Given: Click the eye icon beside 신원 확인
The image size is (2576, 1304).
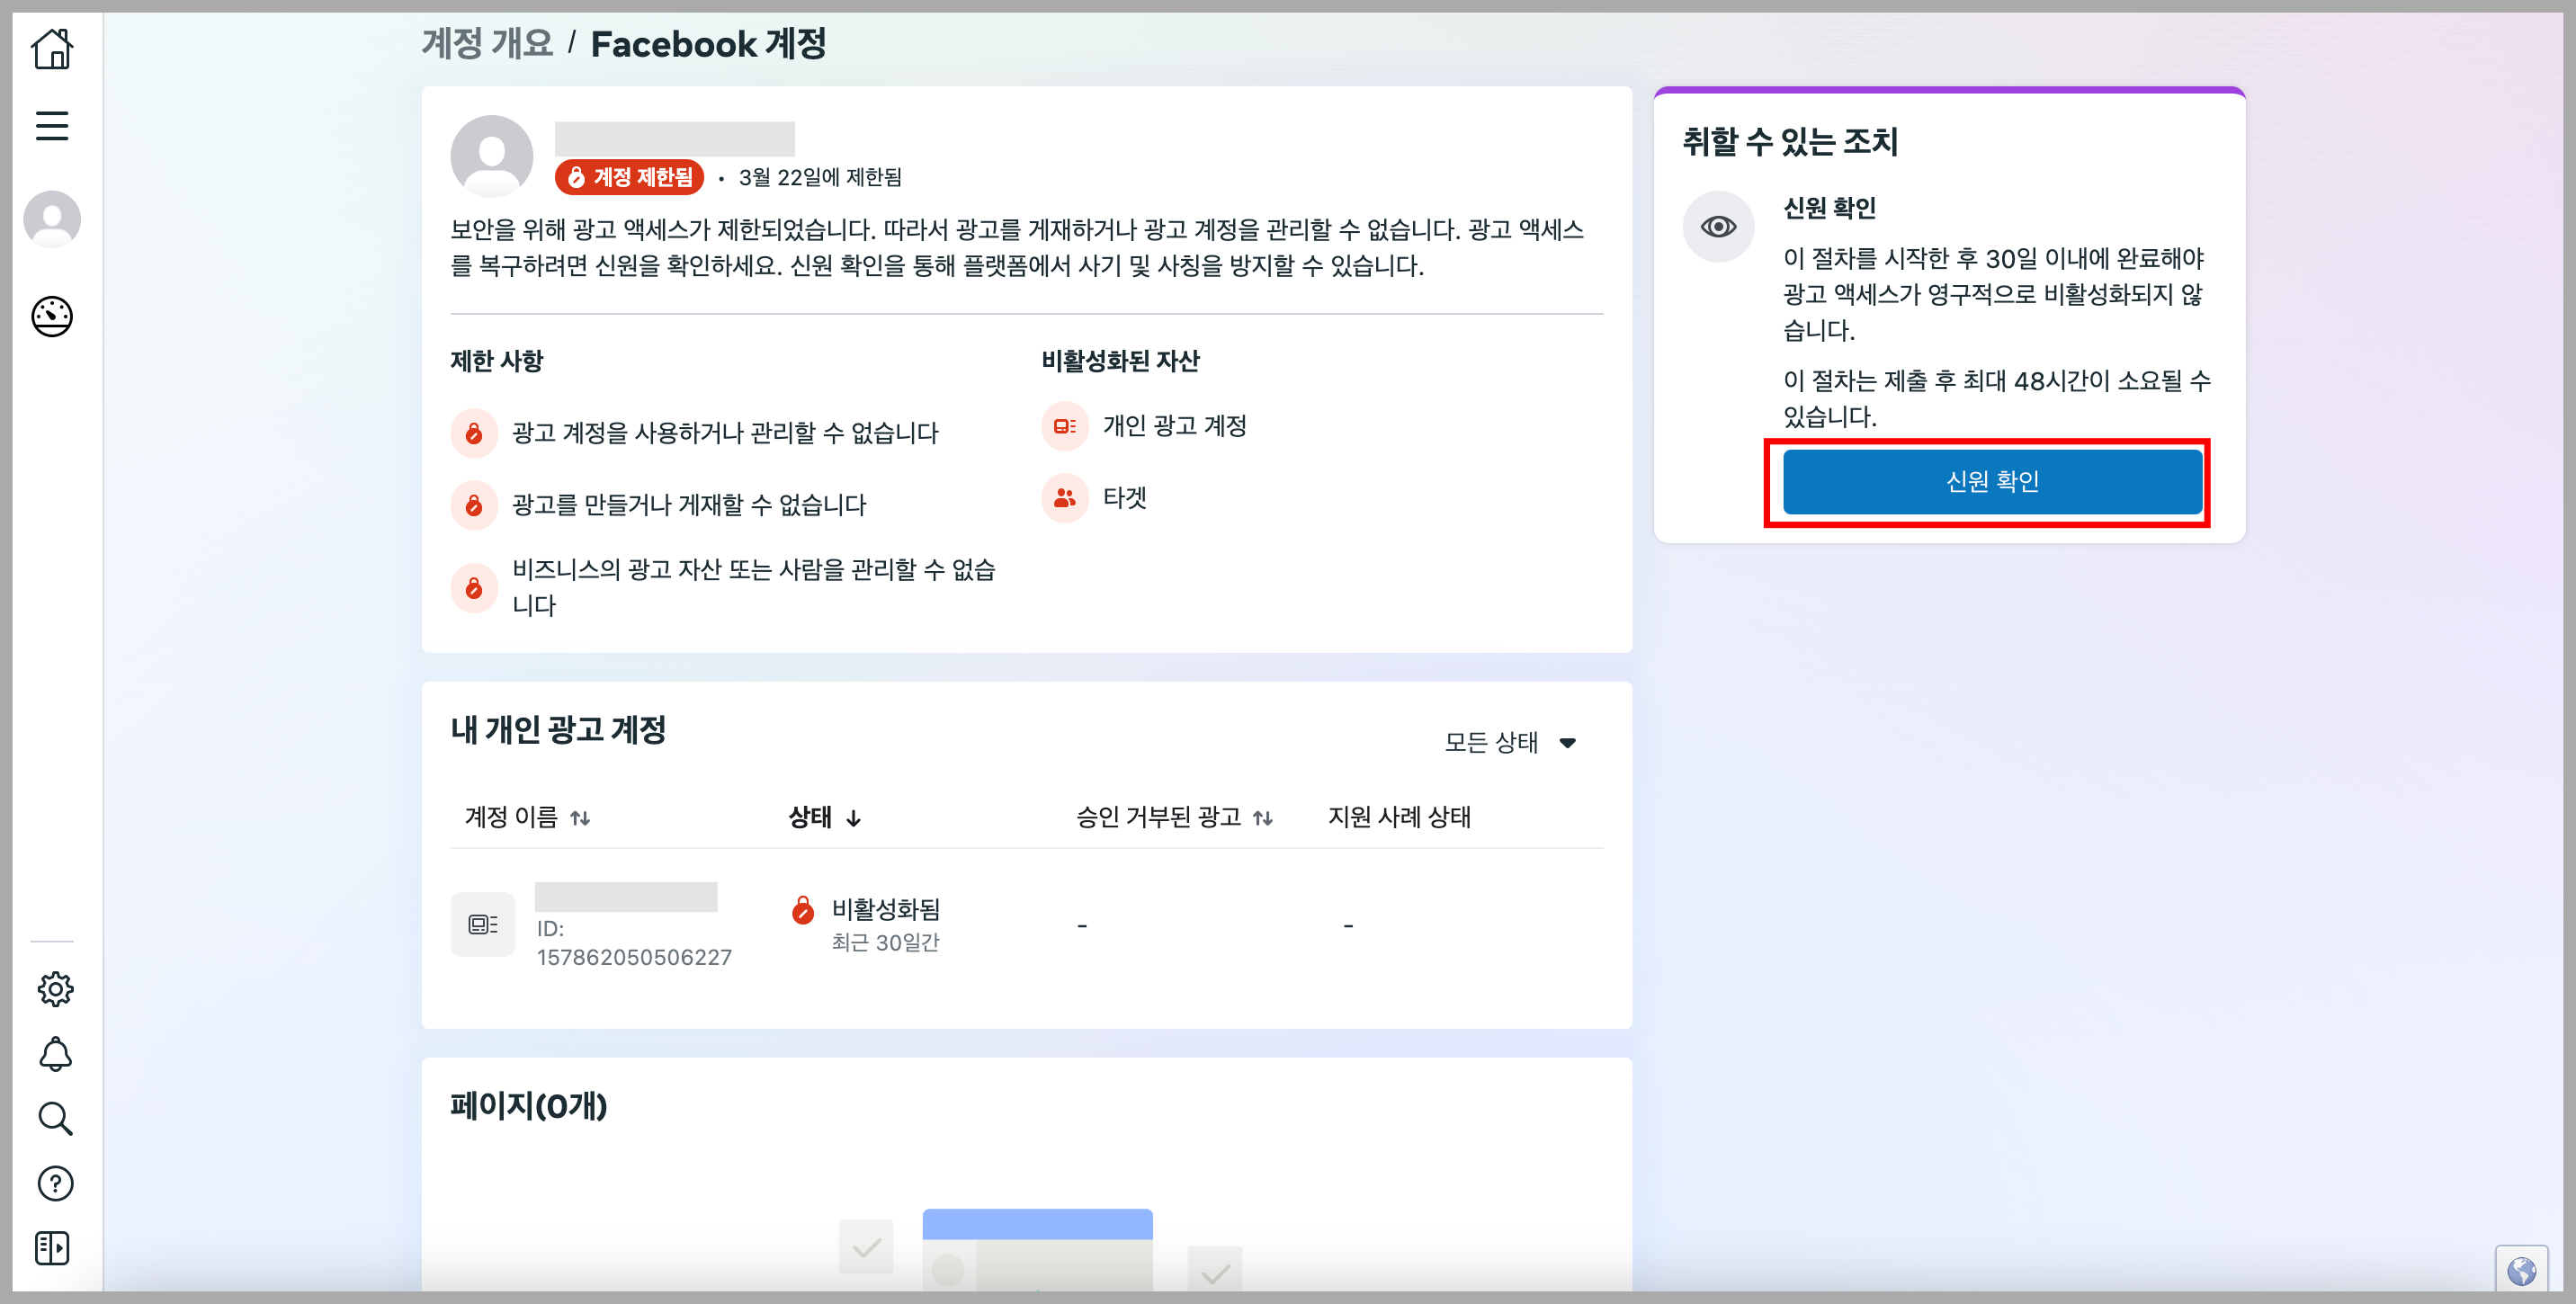Looking at the screenshot, I should pos(1718,227).
